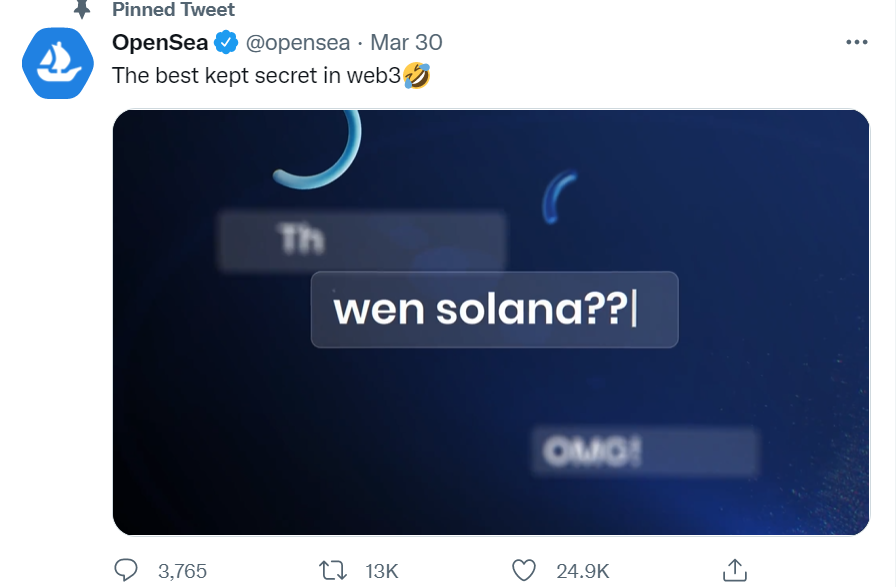This screenshot has width=896, height=587.
Task: Open the three-dot more options menu
Action: coord(857,42)
